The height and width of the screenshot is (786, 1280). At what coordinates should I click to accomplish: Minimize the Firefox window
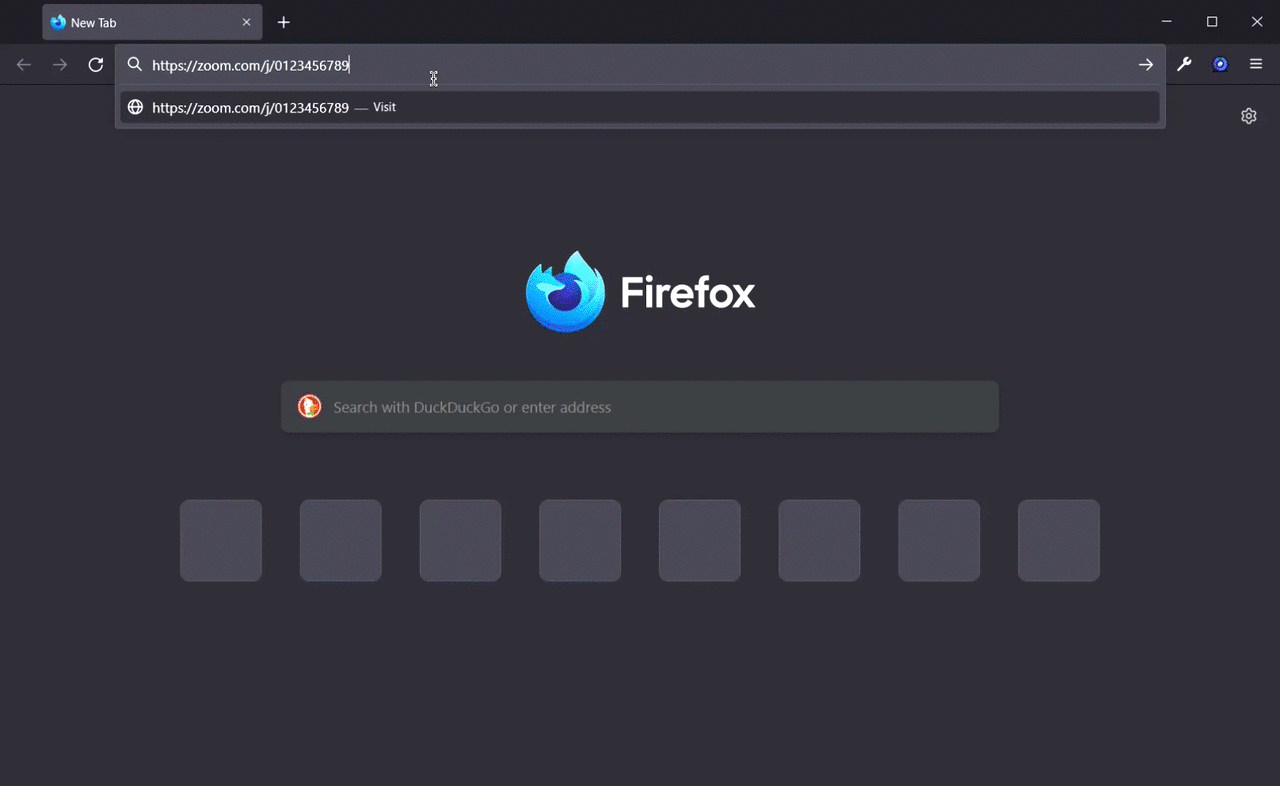coord(1166,22)
